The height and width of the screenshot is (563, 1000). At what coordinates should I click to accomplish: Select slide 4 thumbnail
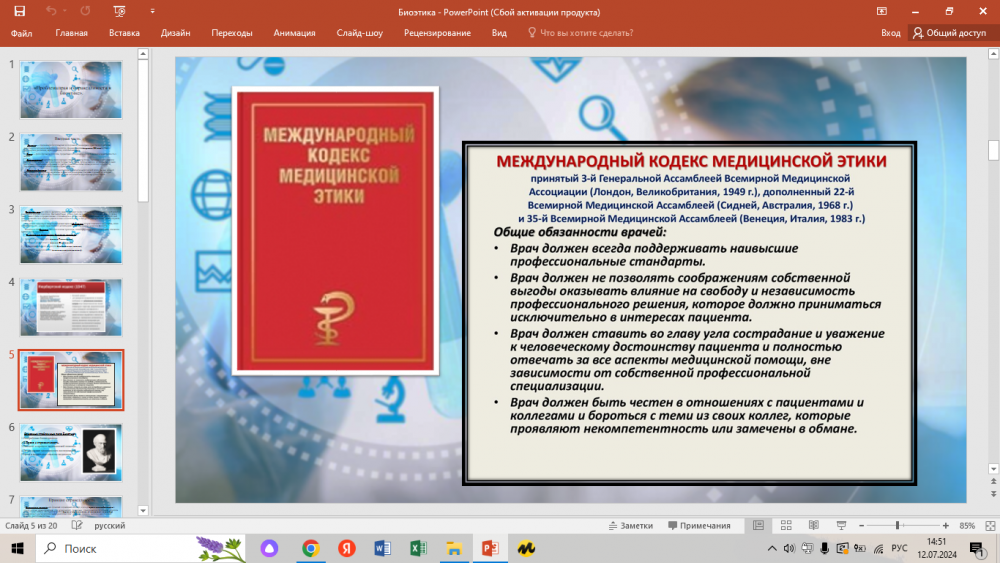[71, 307]
